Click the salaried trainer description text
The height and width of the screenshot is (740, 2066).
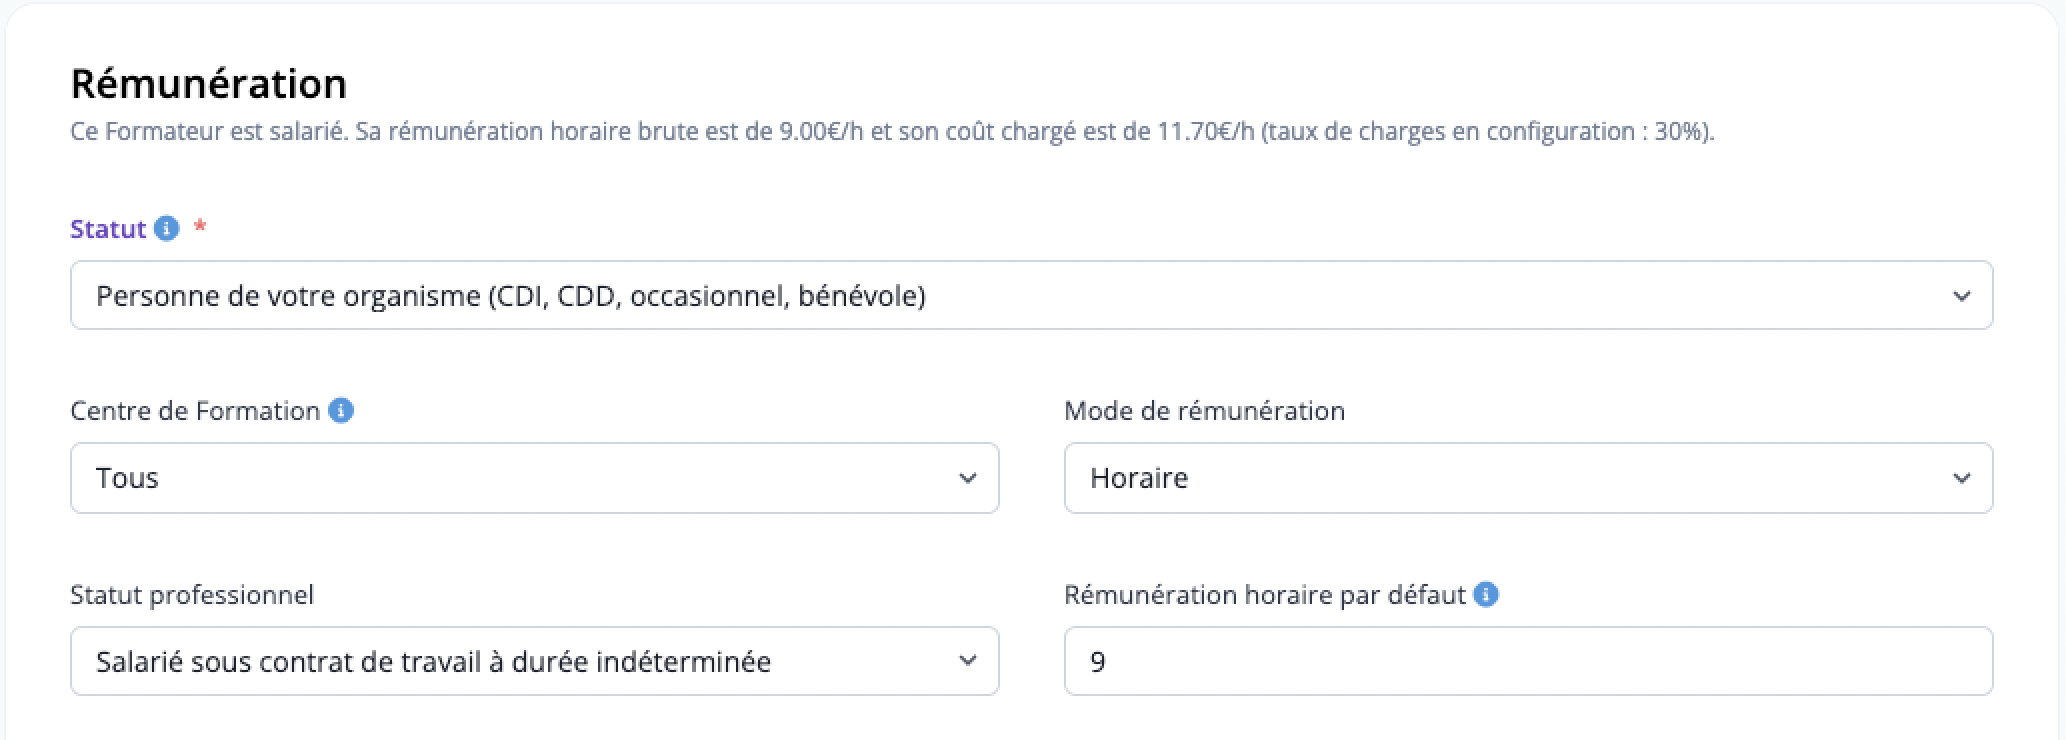892,132
